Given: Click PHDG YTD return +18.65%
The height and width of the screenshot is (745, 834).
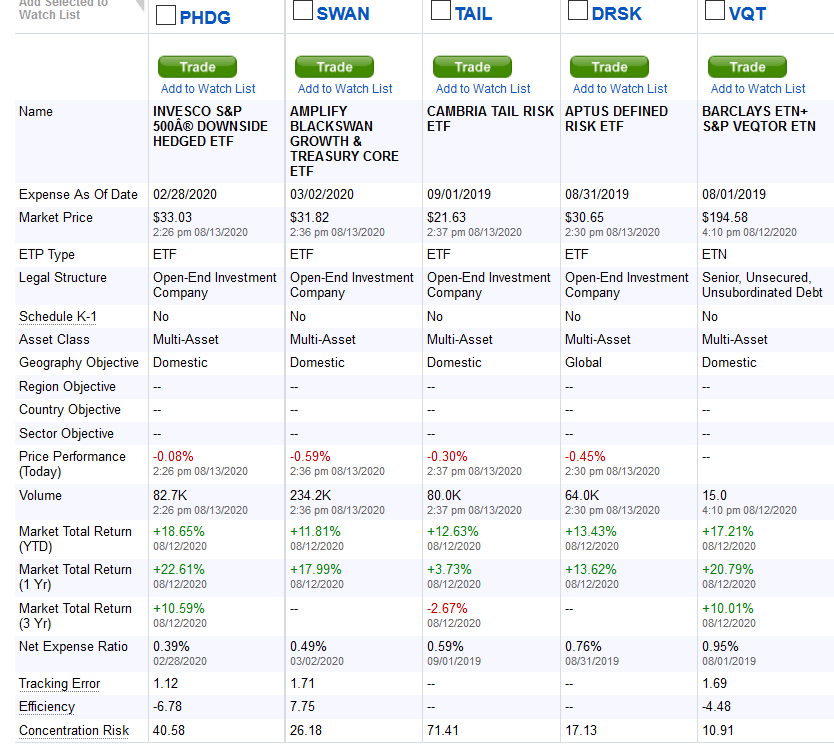Looking at the screenshot, I should point(179,531).
